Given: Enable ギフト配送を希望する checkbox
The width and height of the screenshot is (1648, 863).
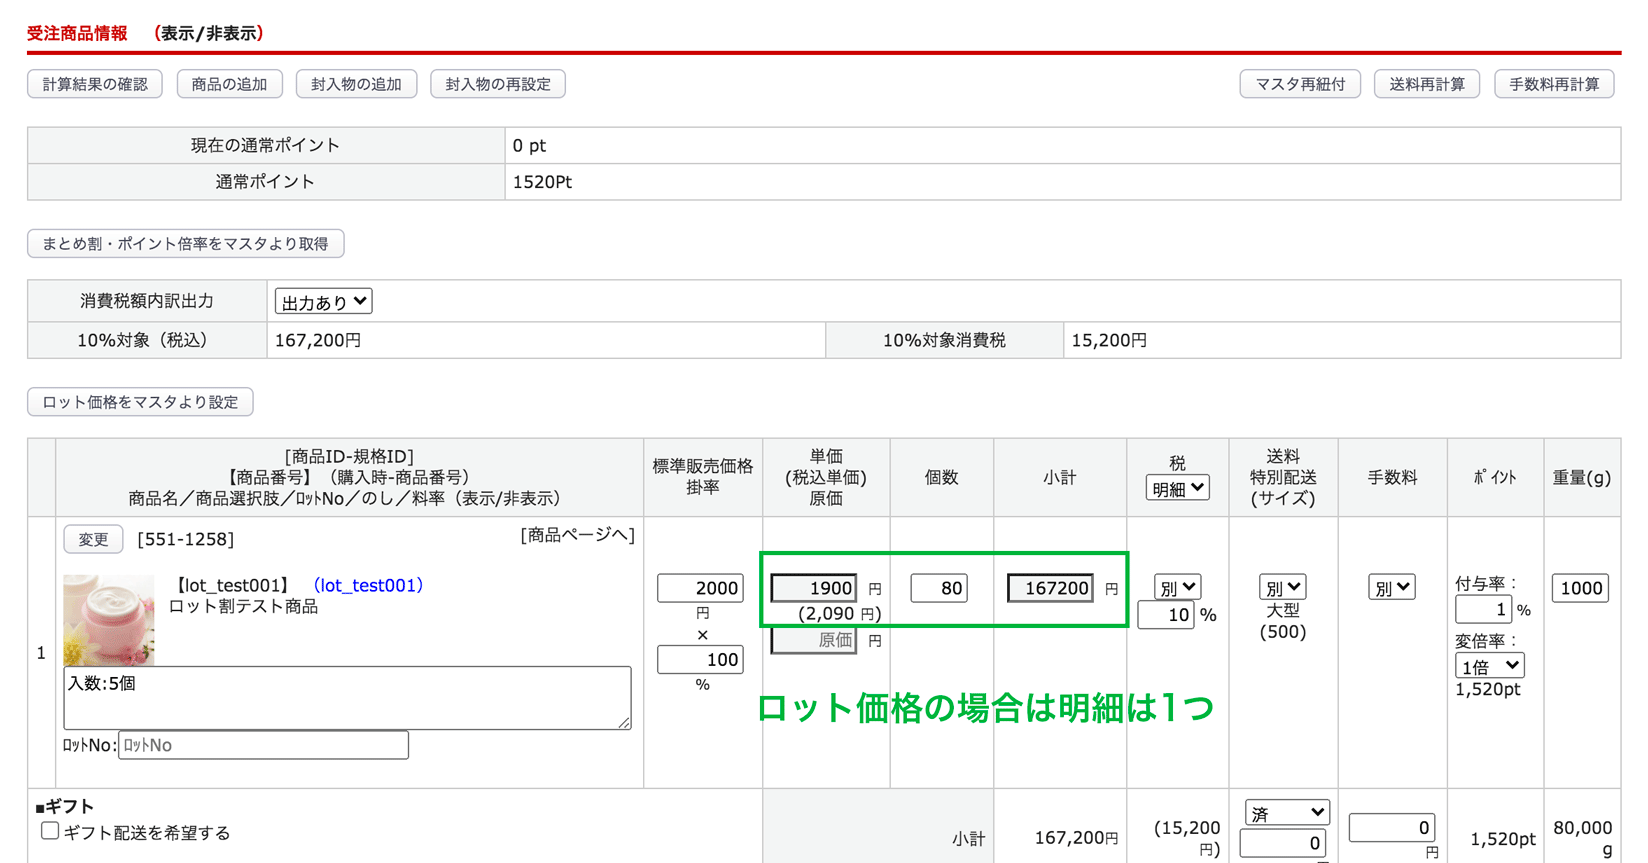Looking at the screenshot, I should tap(50, 831).
